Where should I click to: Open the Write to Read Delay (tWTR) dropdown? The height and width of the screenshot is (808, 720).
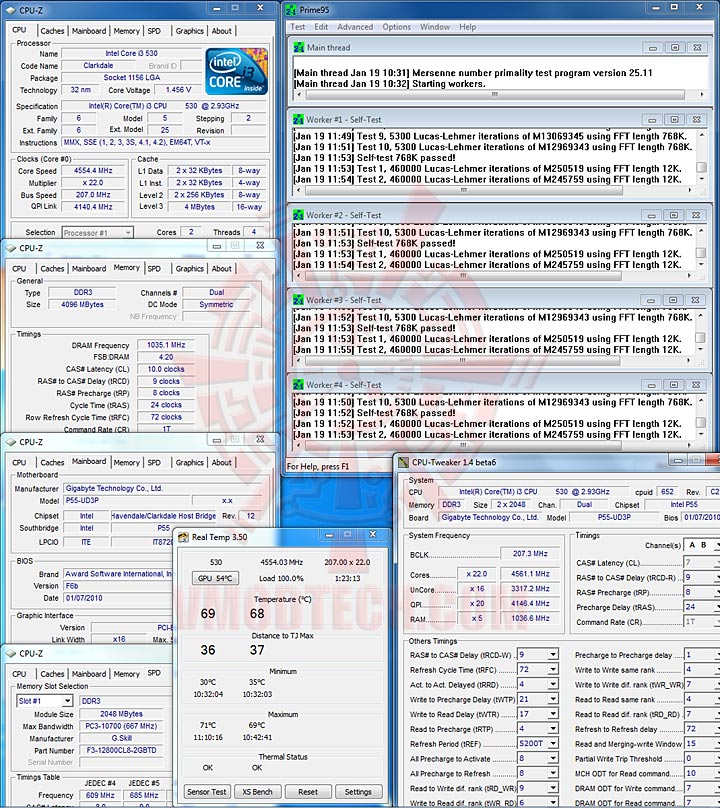[x=552, y=714]
